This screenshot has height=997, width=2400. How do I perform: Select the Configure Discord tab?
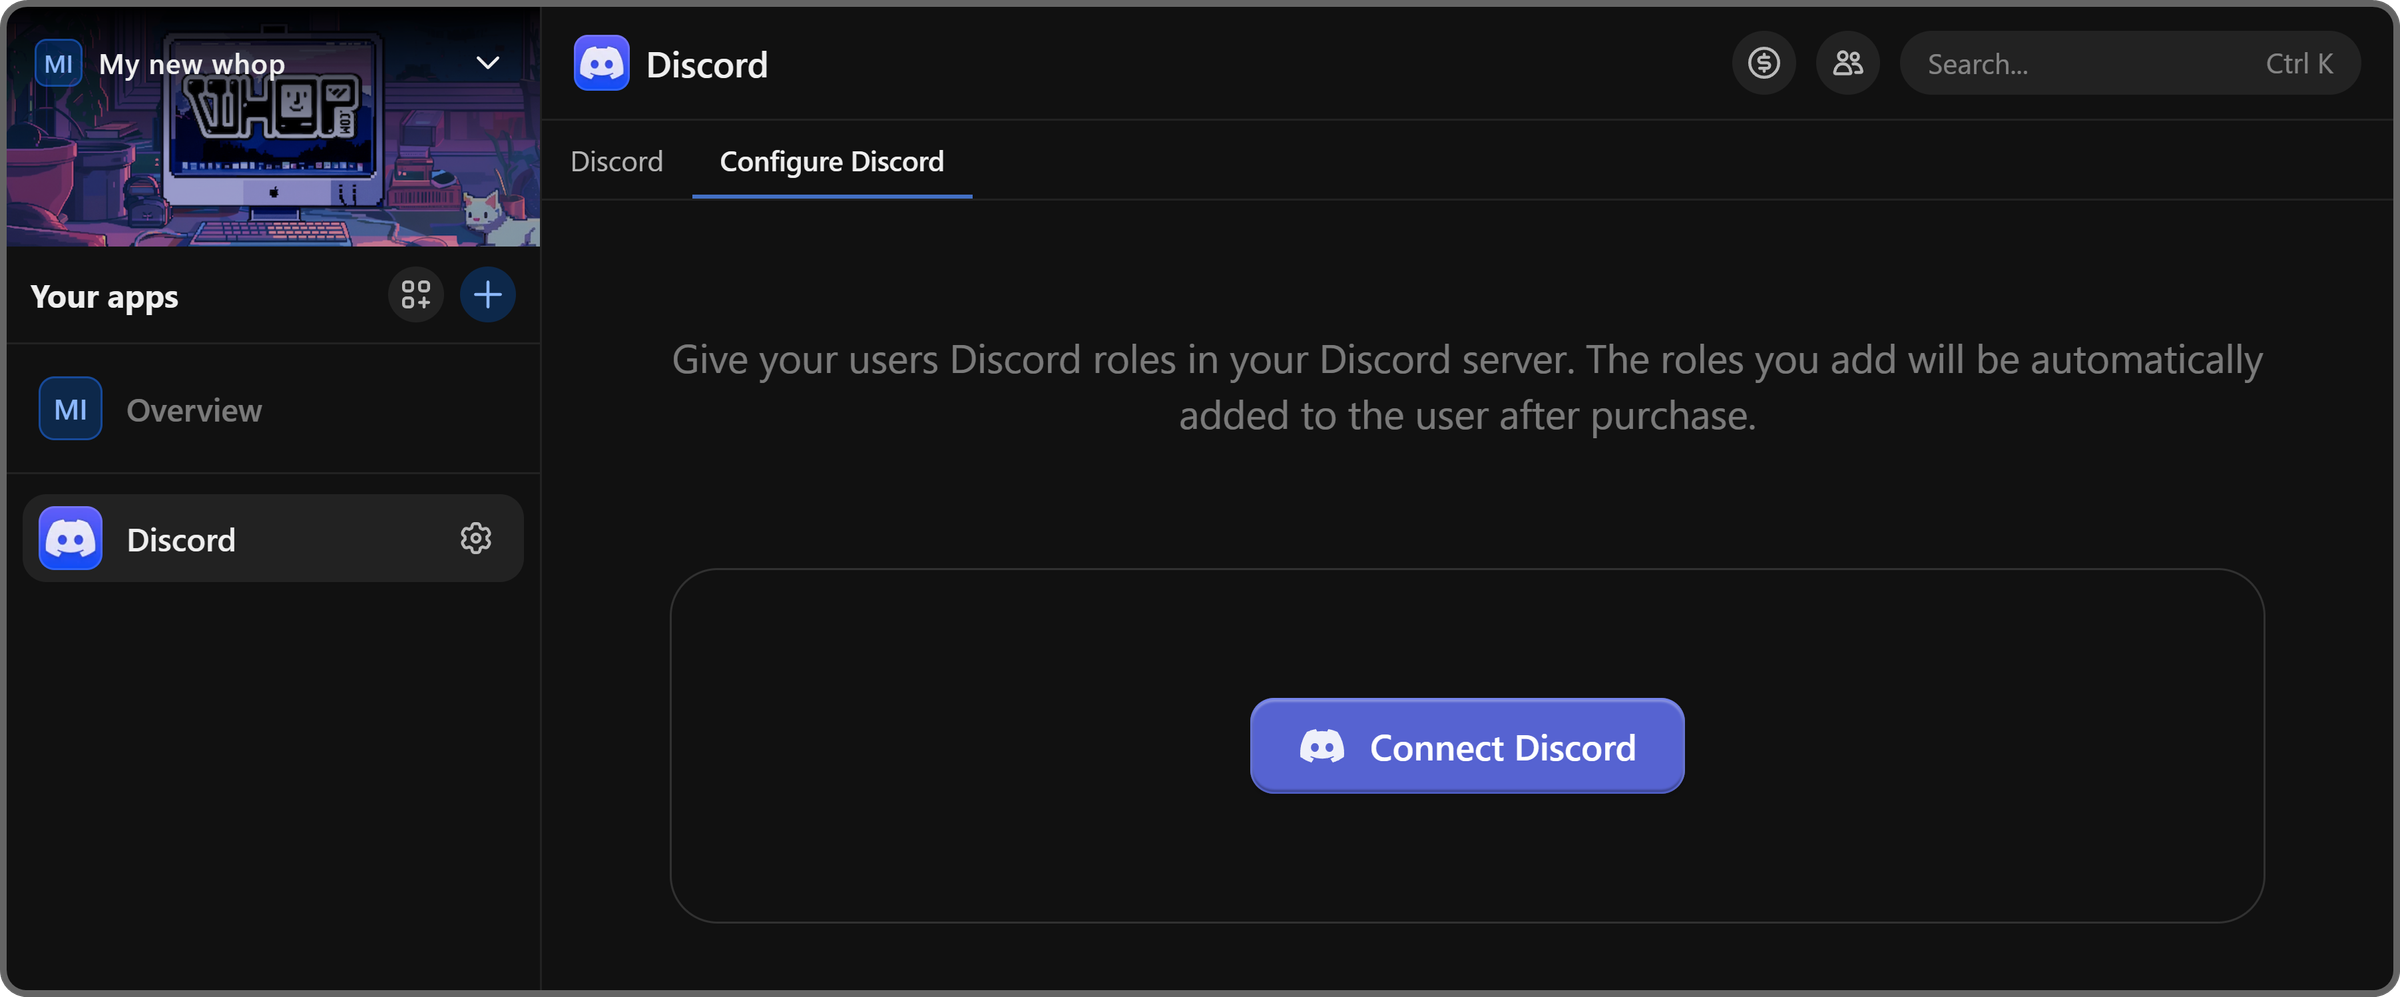831,161
